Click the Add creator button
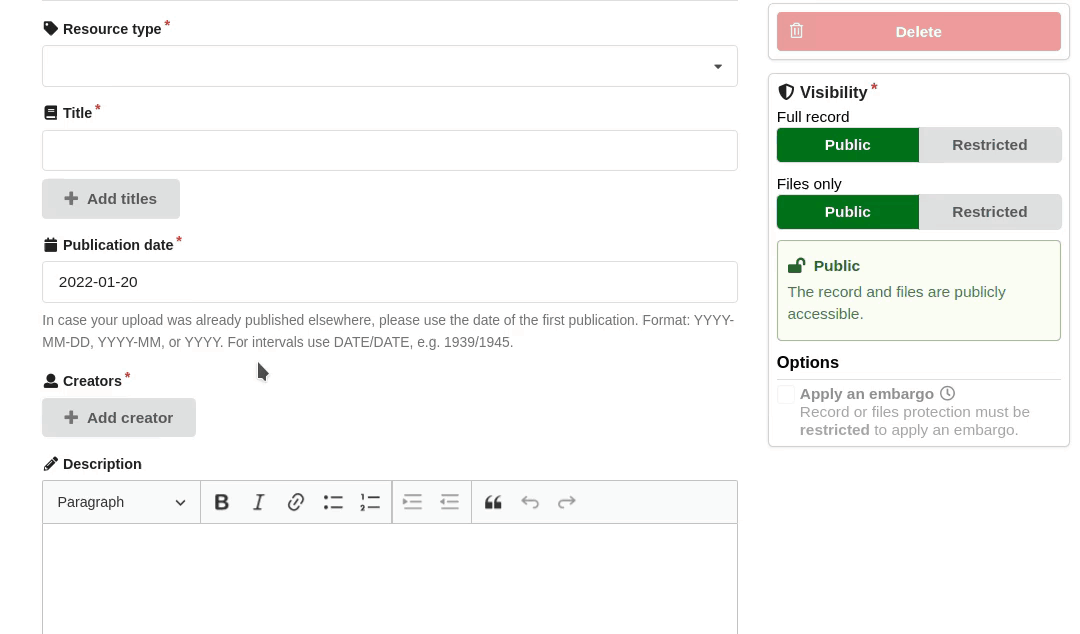This screenshot has width=1080, height=634. click(x=118, y=418)
